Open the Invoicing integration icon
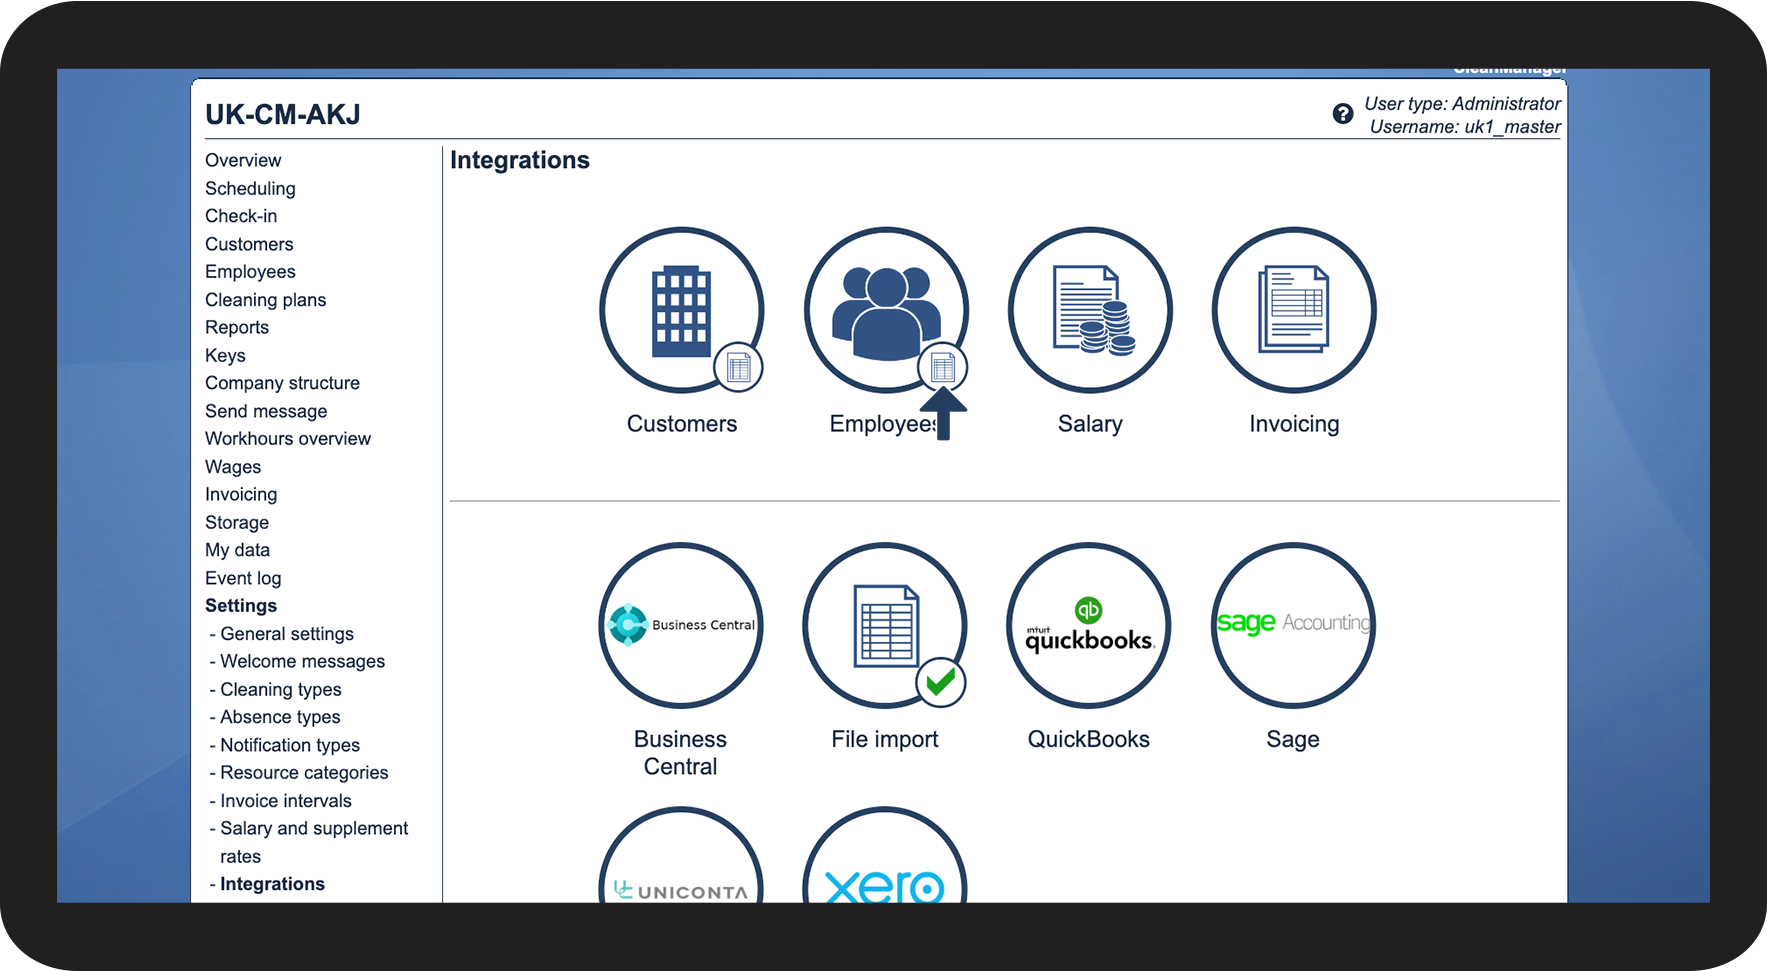The image size is (1767, 971). pyautogui.click(x=1294, y=310)
